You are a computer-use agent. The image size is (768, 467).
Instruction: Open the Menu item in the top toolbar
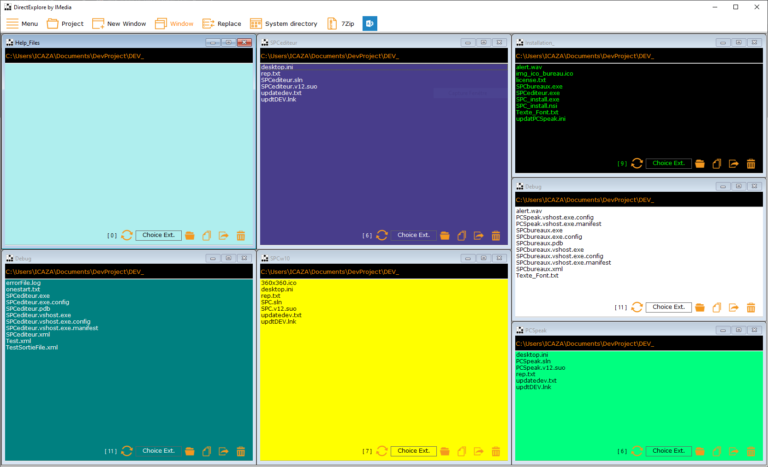click(22, 23)
